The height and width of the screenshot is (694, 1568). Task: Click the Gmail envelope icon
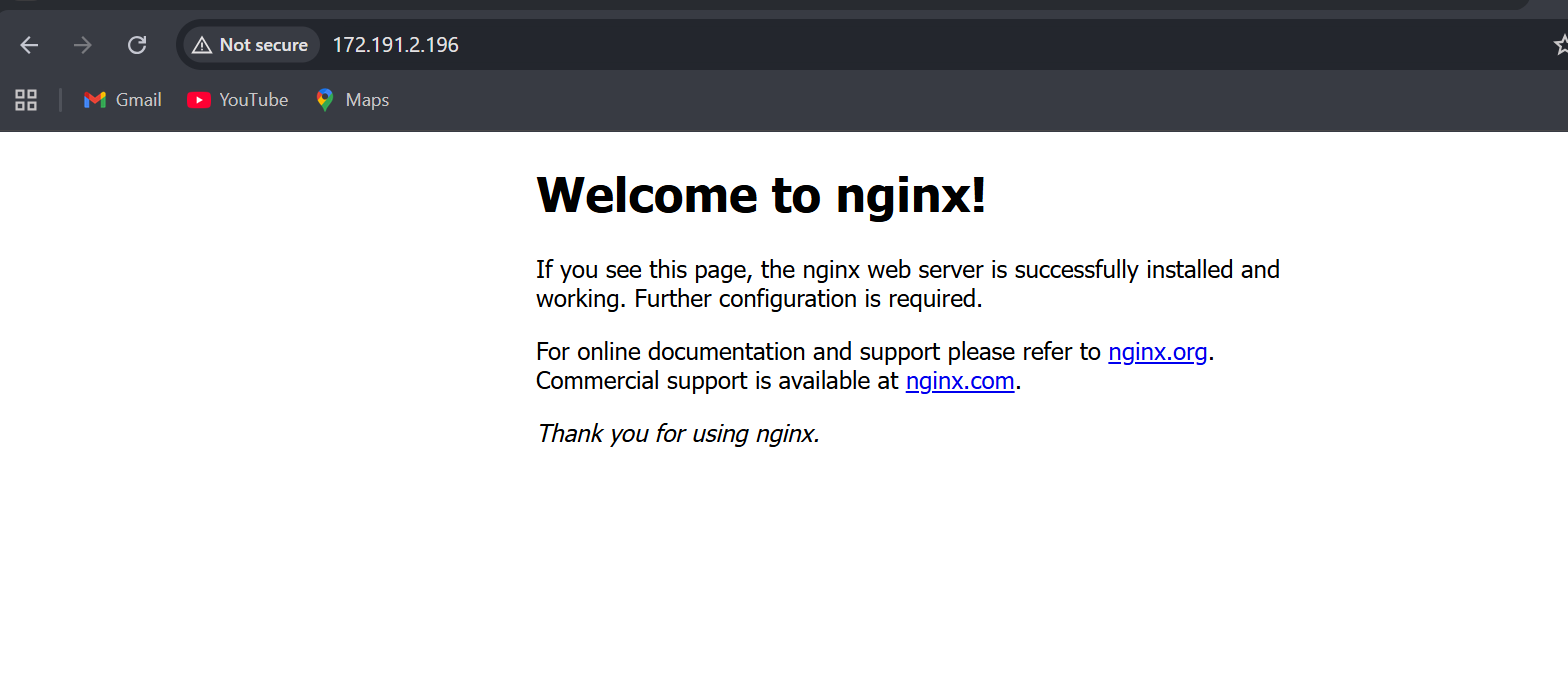click(95, 100)
